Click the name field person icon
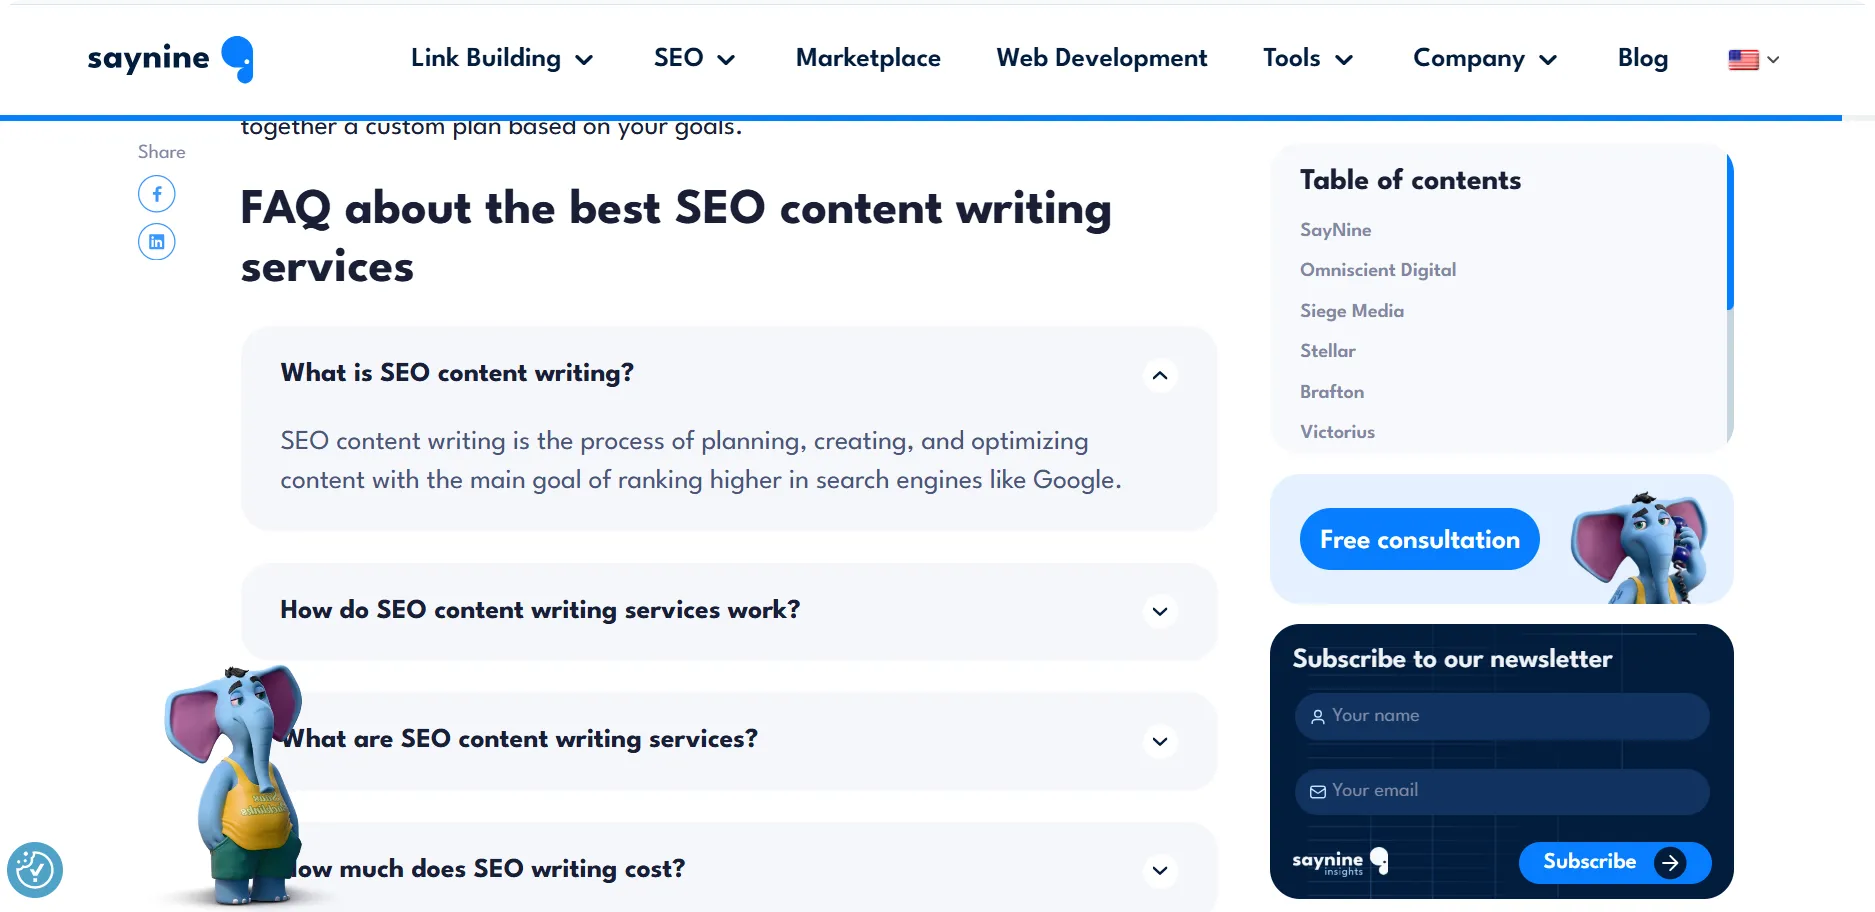 tap(1316, 716)
